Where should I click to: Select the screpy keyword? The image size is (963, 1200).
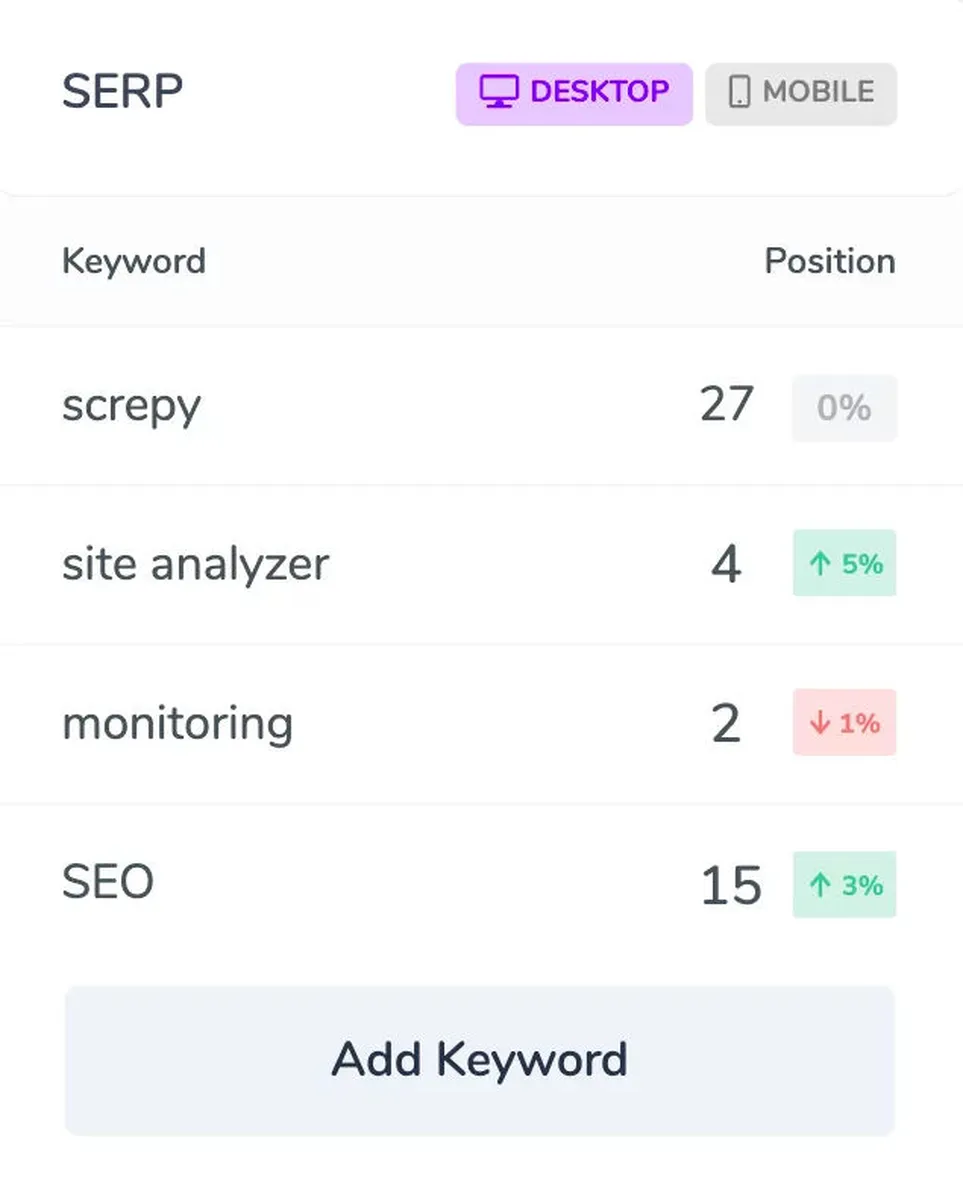131,407
